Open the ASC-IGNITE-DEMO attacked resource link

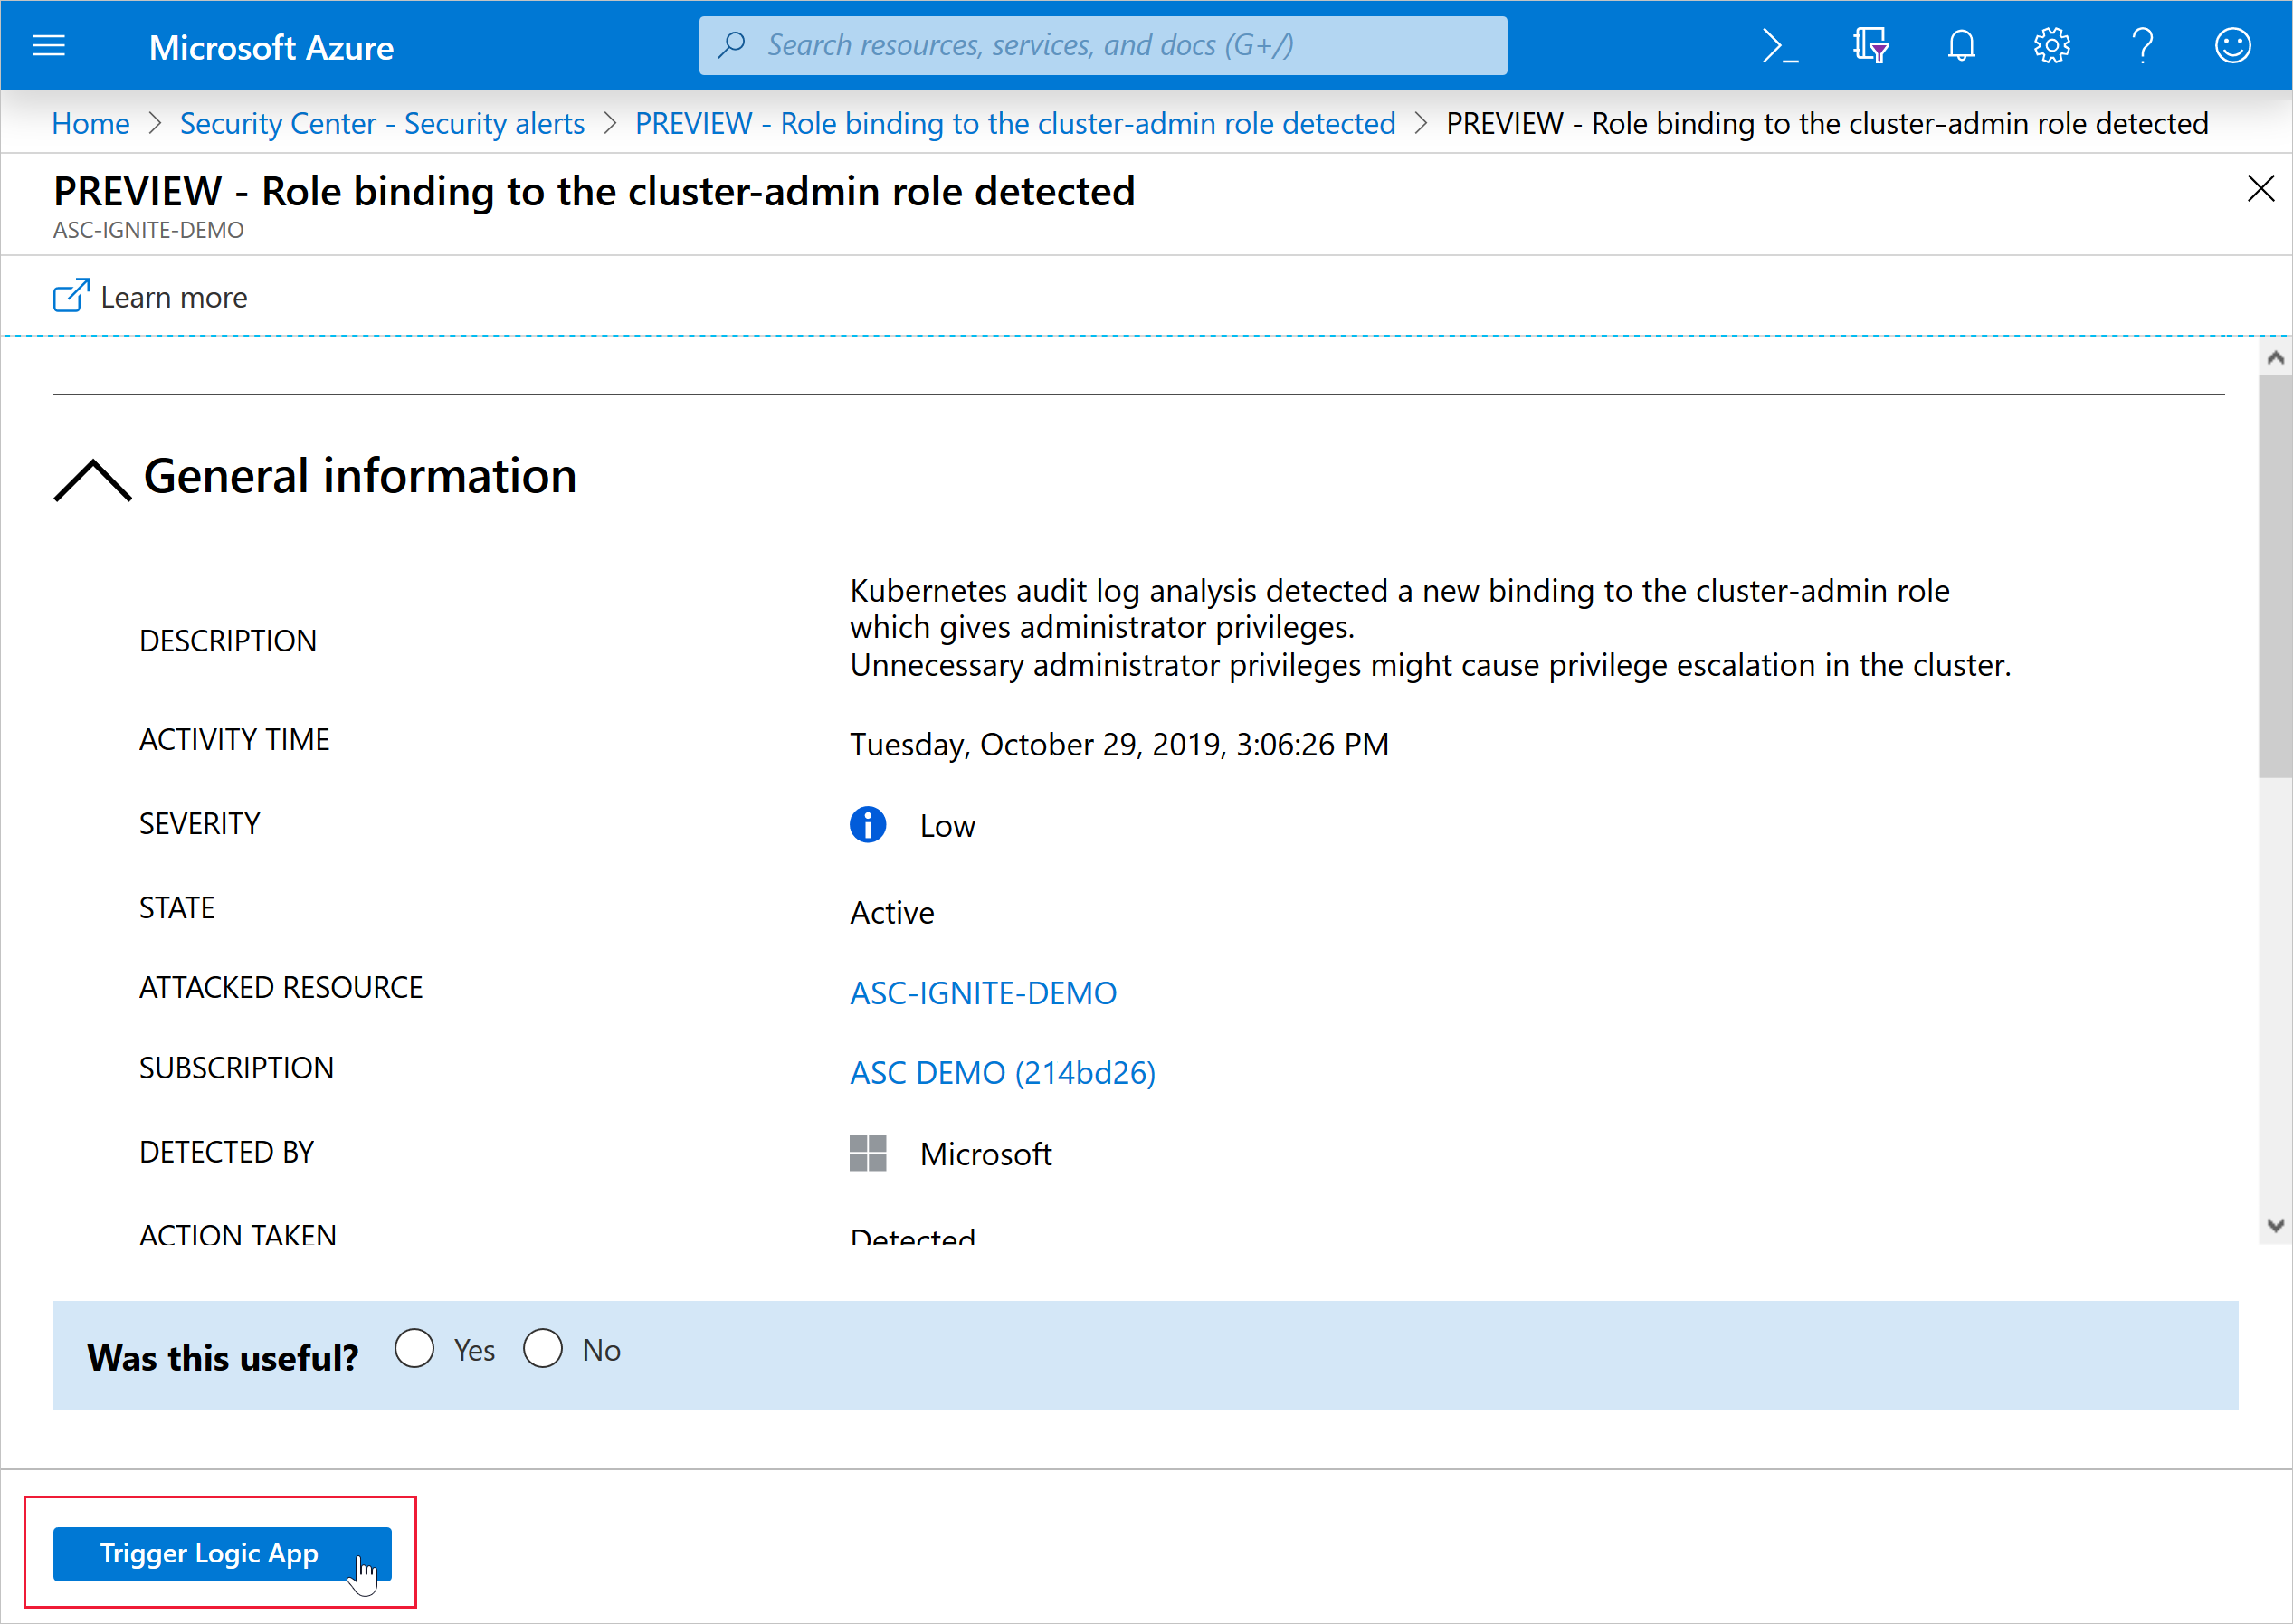coord(983,993)
